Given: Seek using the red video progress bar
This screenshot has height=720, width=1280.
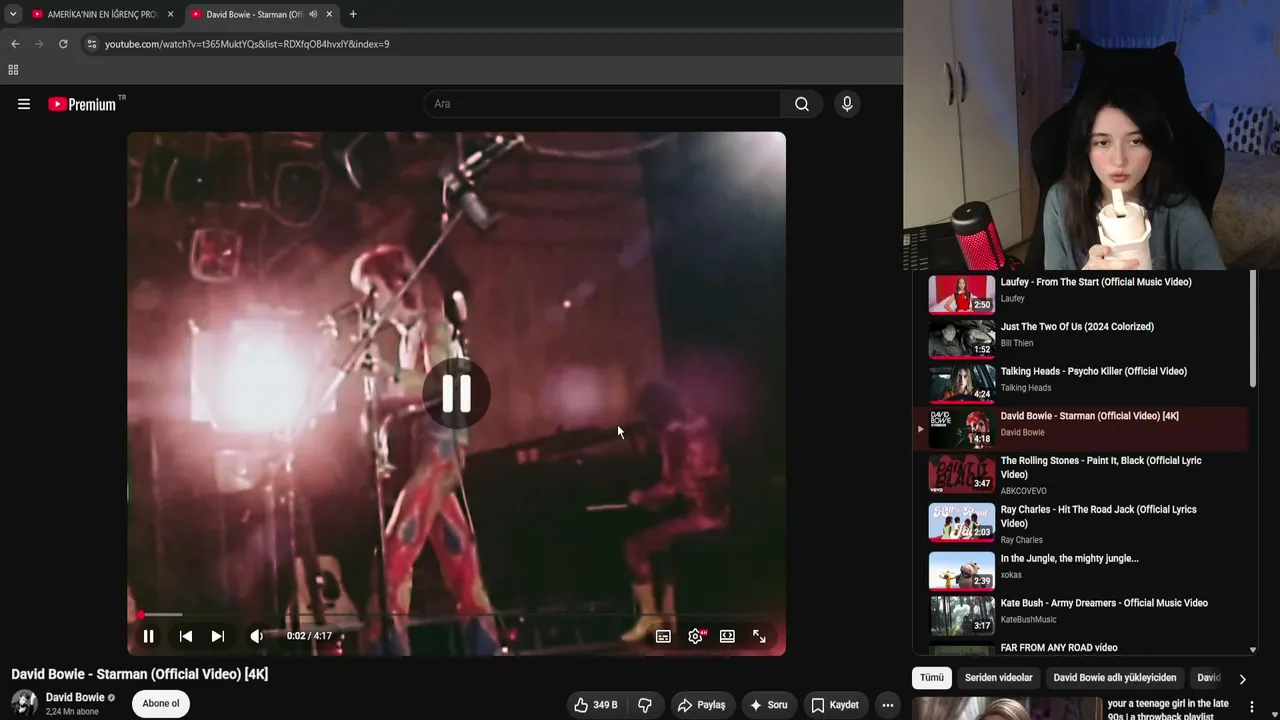Looking at the screenshot, I should [456, 615].
